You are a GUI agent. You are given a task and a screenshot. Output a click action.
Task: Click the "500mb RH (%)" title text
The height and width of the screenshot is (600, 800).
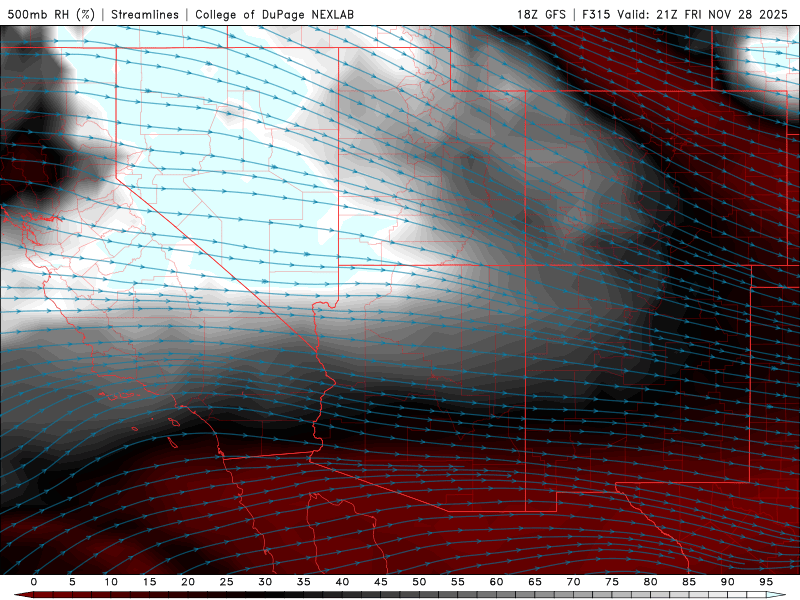(x=51, y=14)
